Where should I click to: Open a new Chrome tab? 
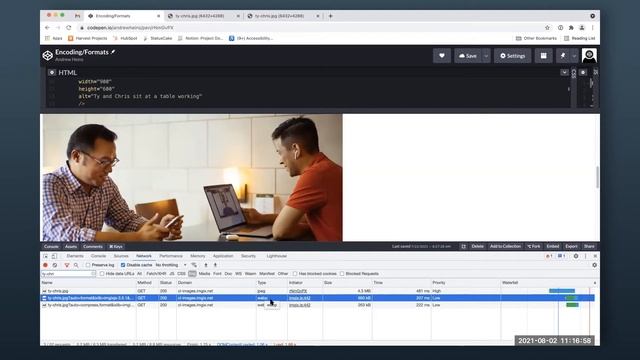[331, 16]
